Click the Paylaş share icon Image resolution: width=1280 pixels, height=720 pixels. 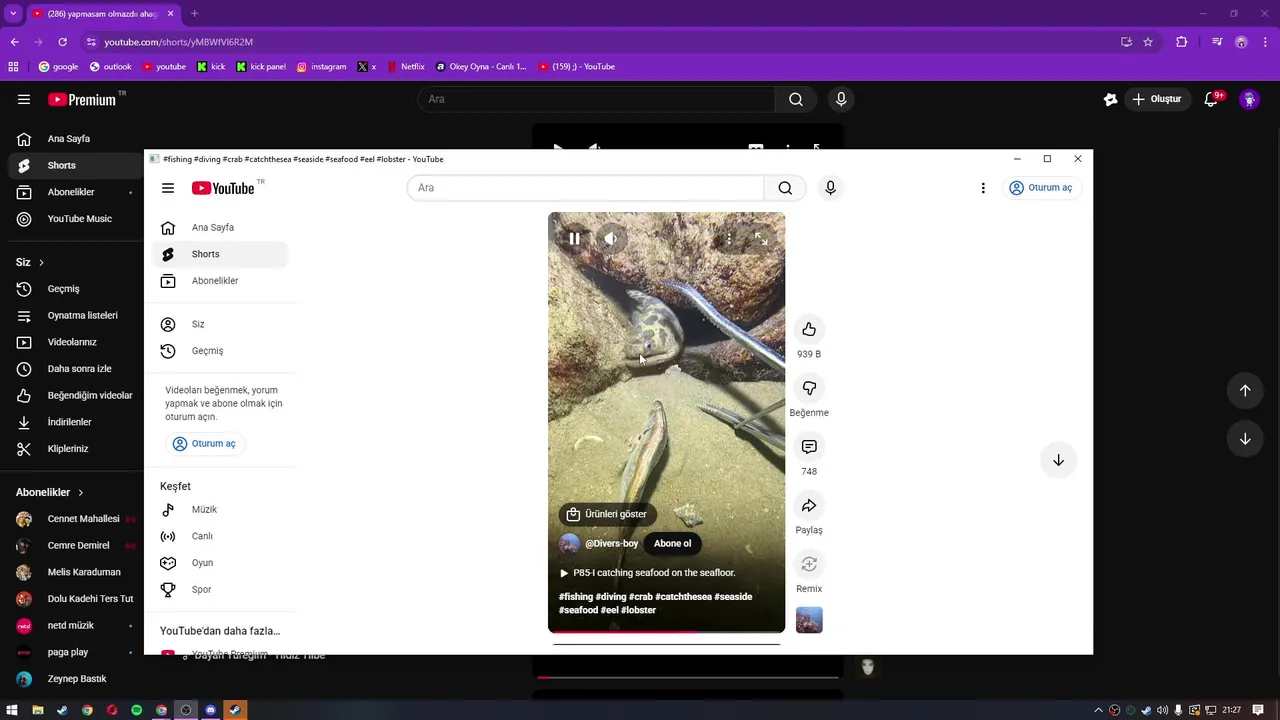click(x=809, y=505)
